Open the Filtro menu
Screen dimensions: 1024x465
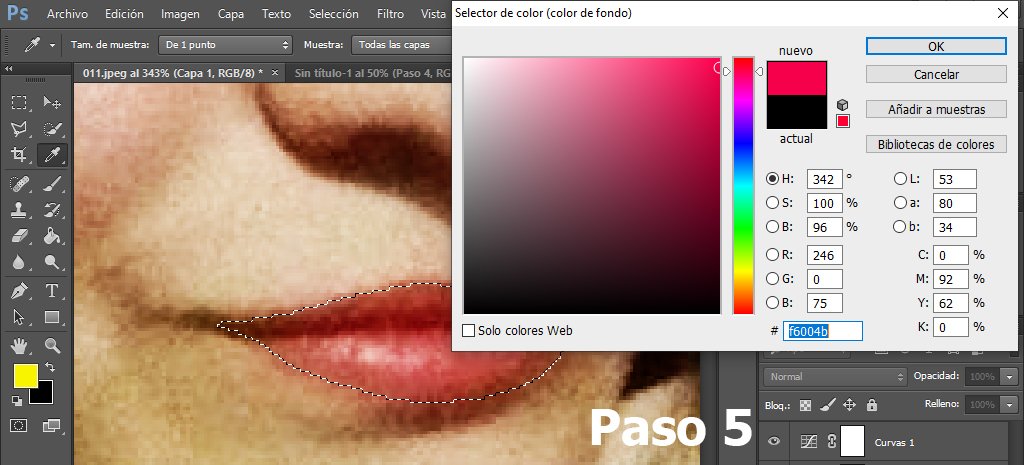pos(391,14)
